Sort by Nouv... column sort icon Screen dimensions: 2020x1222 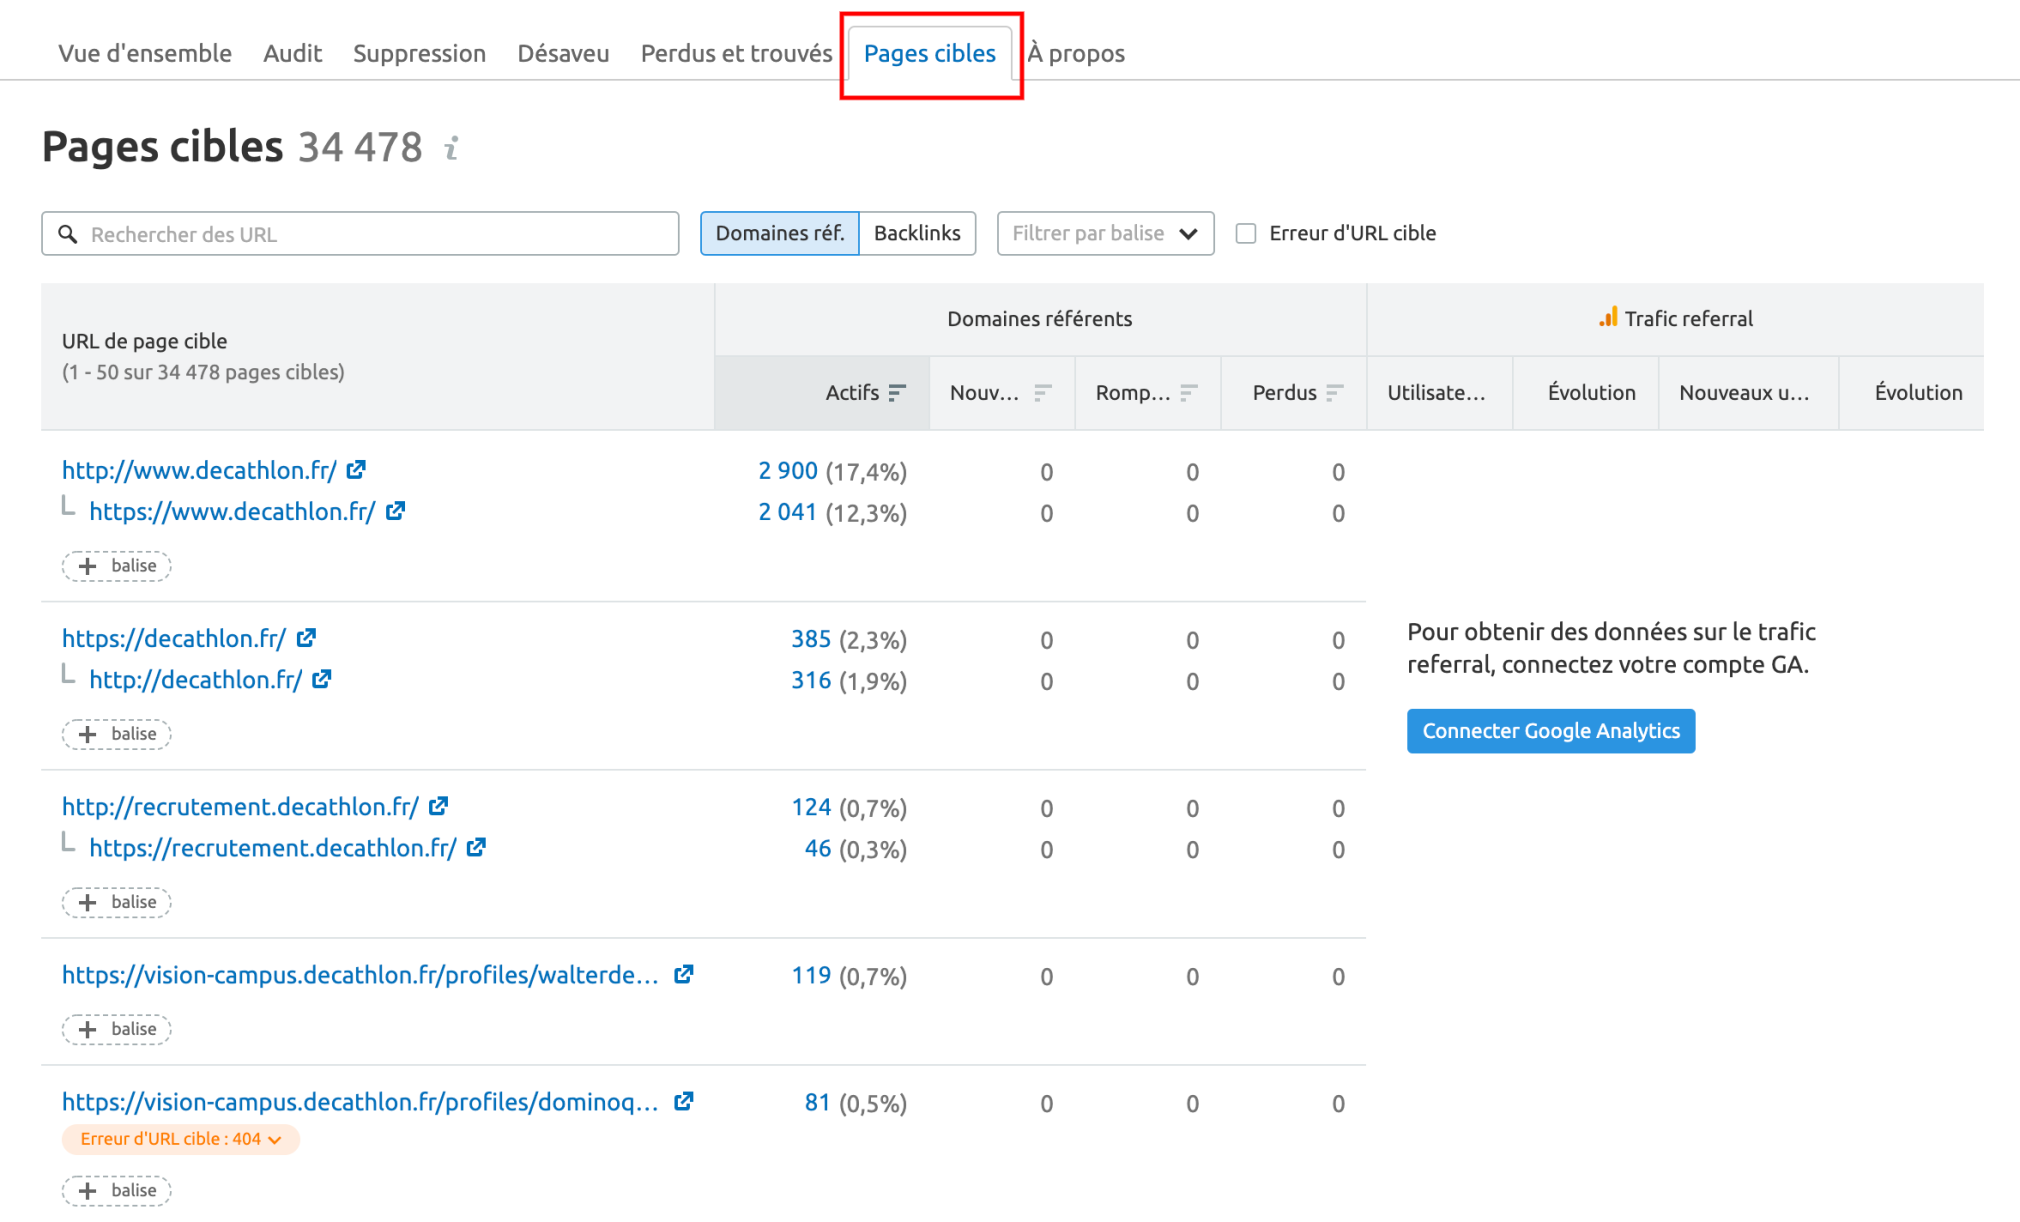click(x=1042, y=392)
